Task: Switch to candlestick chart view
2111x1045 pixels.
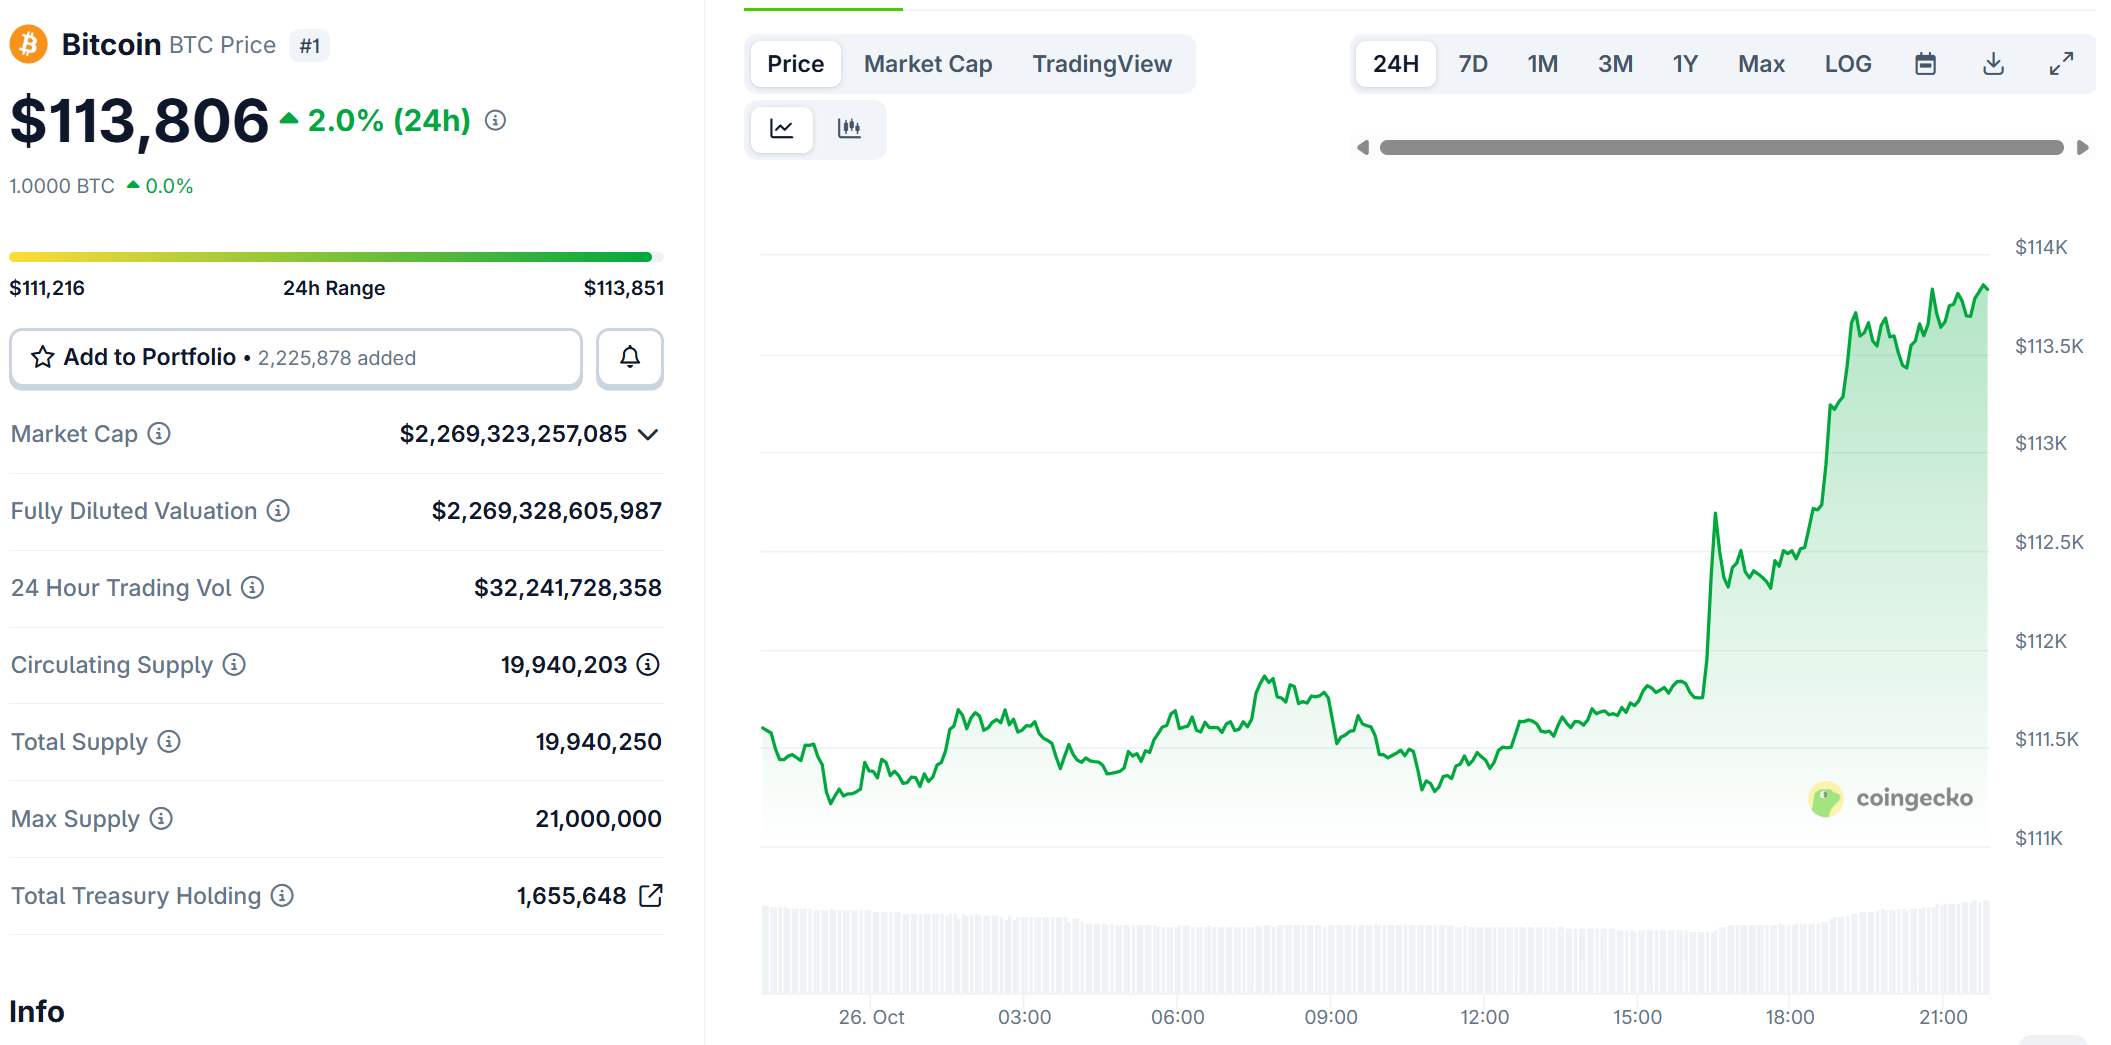Action: point(849,128)
